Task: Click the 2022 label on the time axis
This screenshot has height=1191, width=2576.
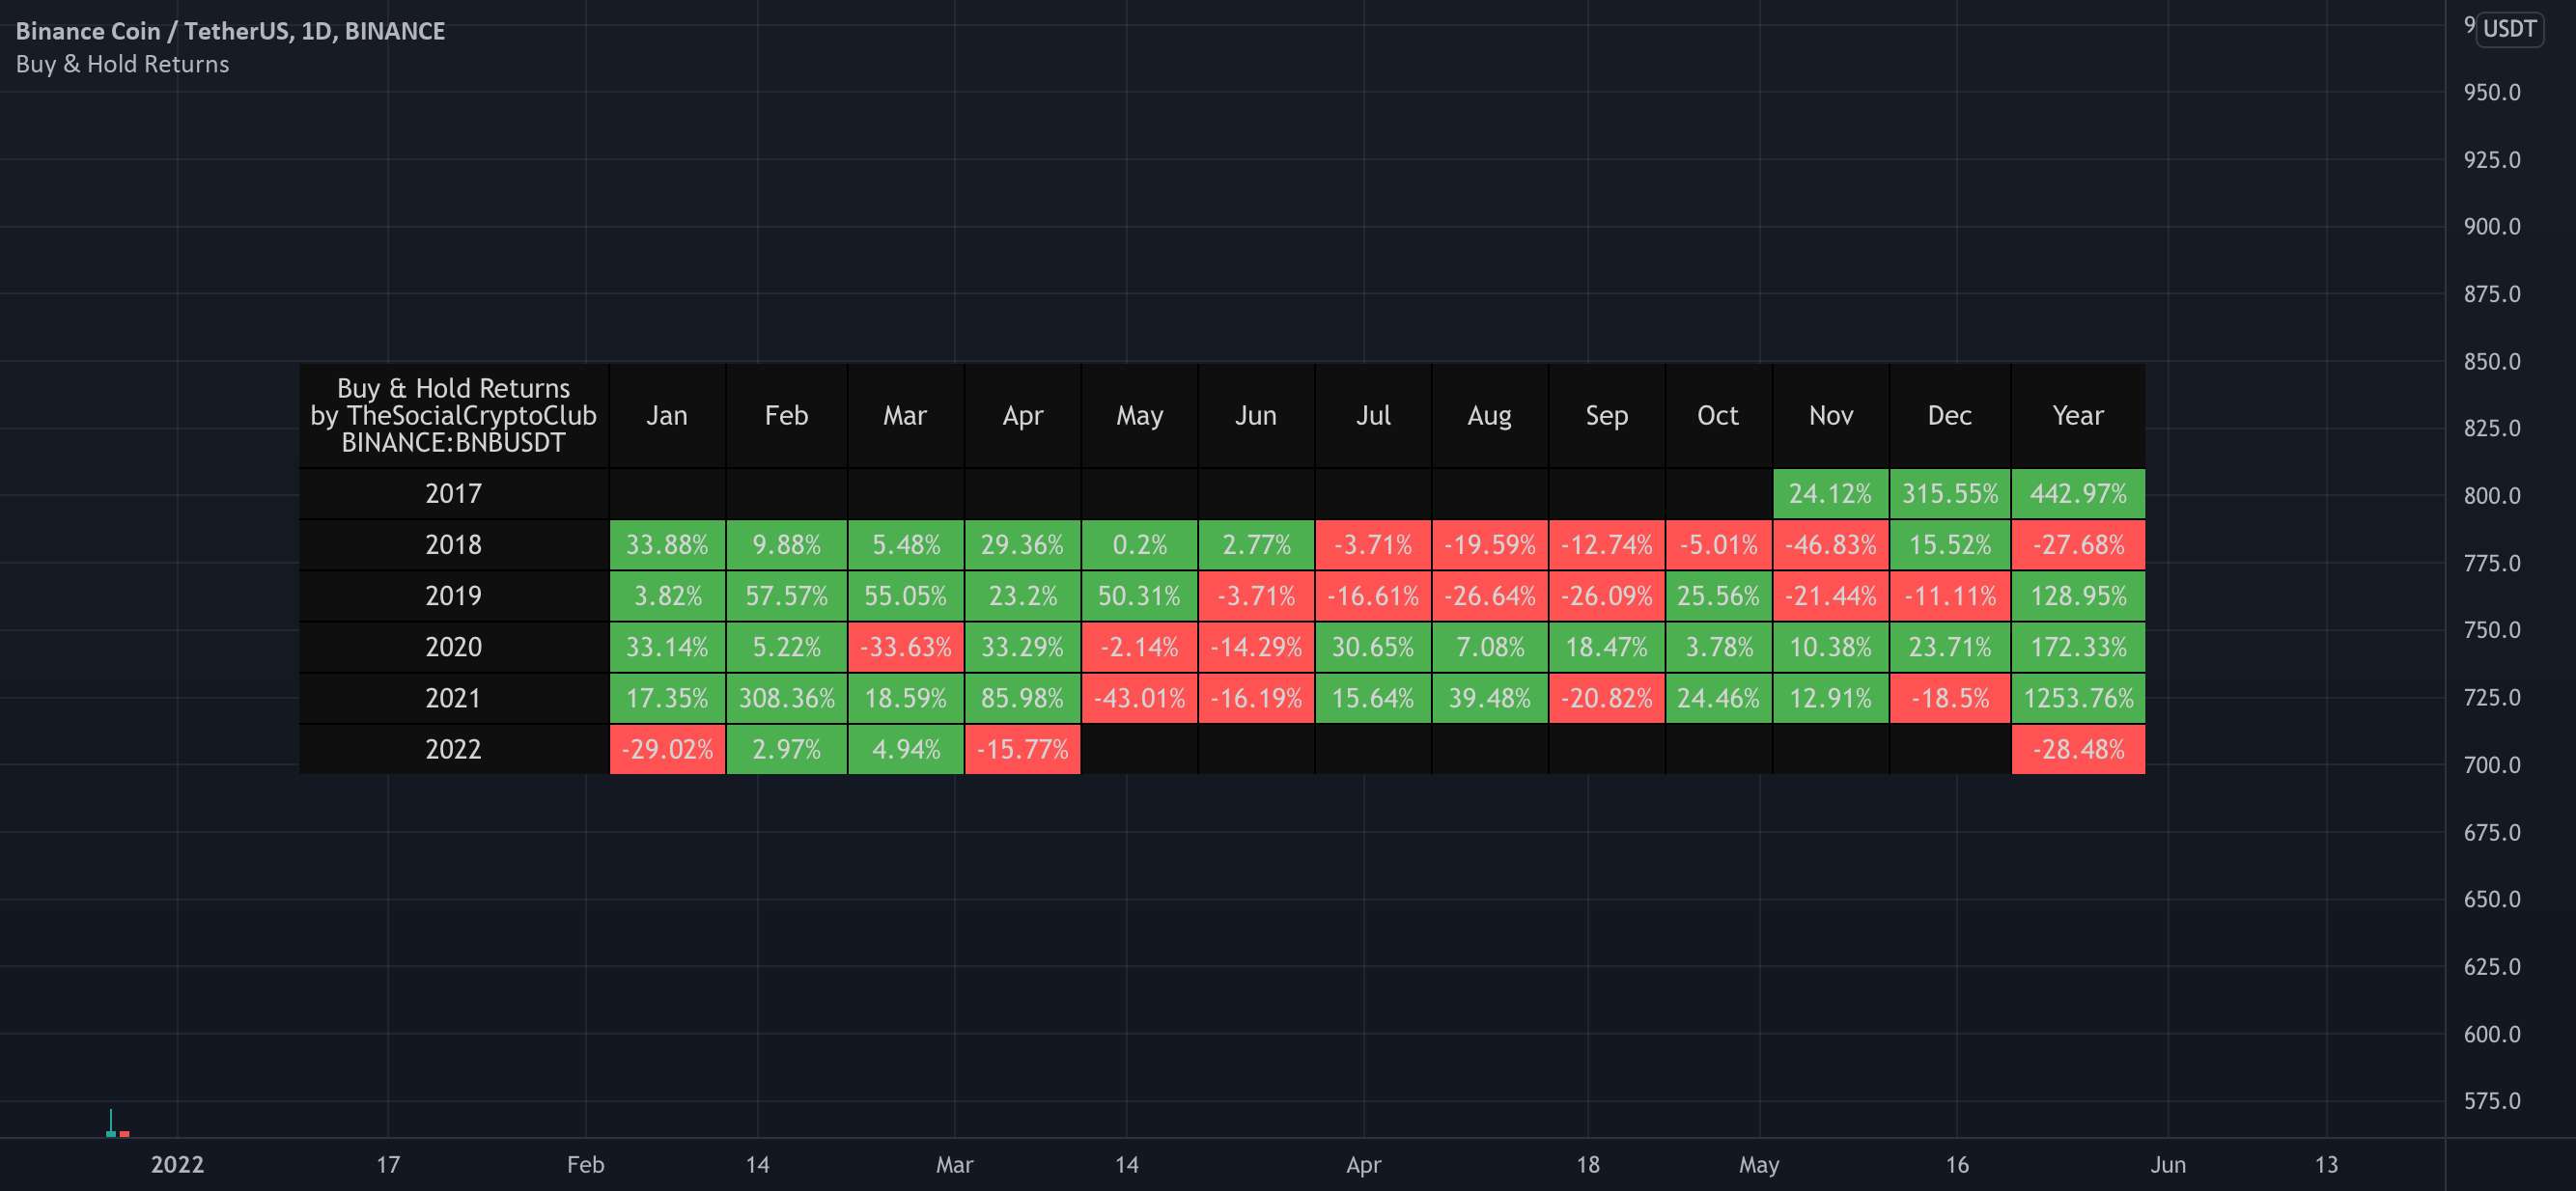Action: [x=177, y=1165]
